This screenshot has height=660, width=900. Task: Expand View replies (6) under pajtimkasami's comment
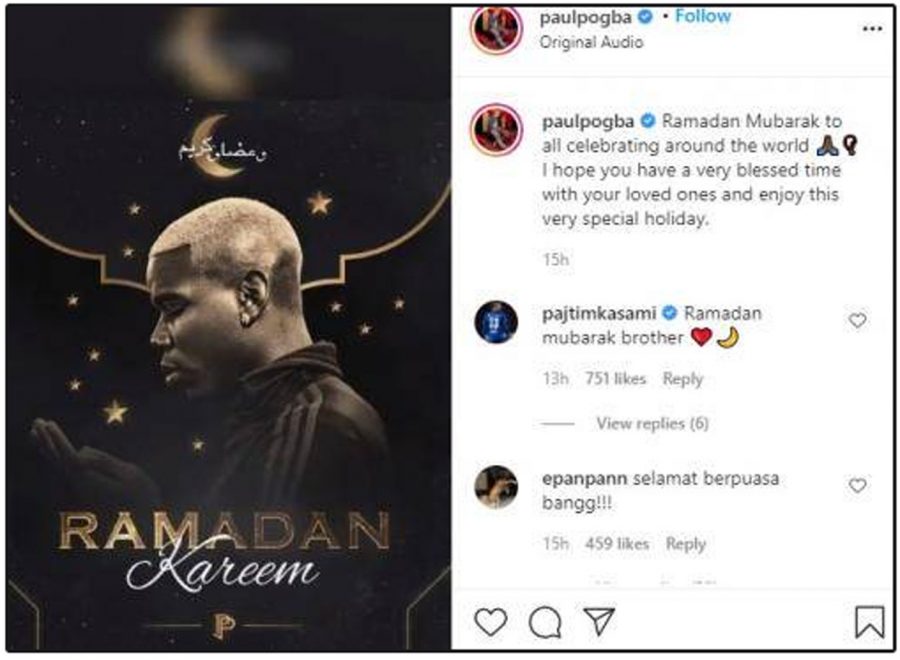click(x=653, y=424)
